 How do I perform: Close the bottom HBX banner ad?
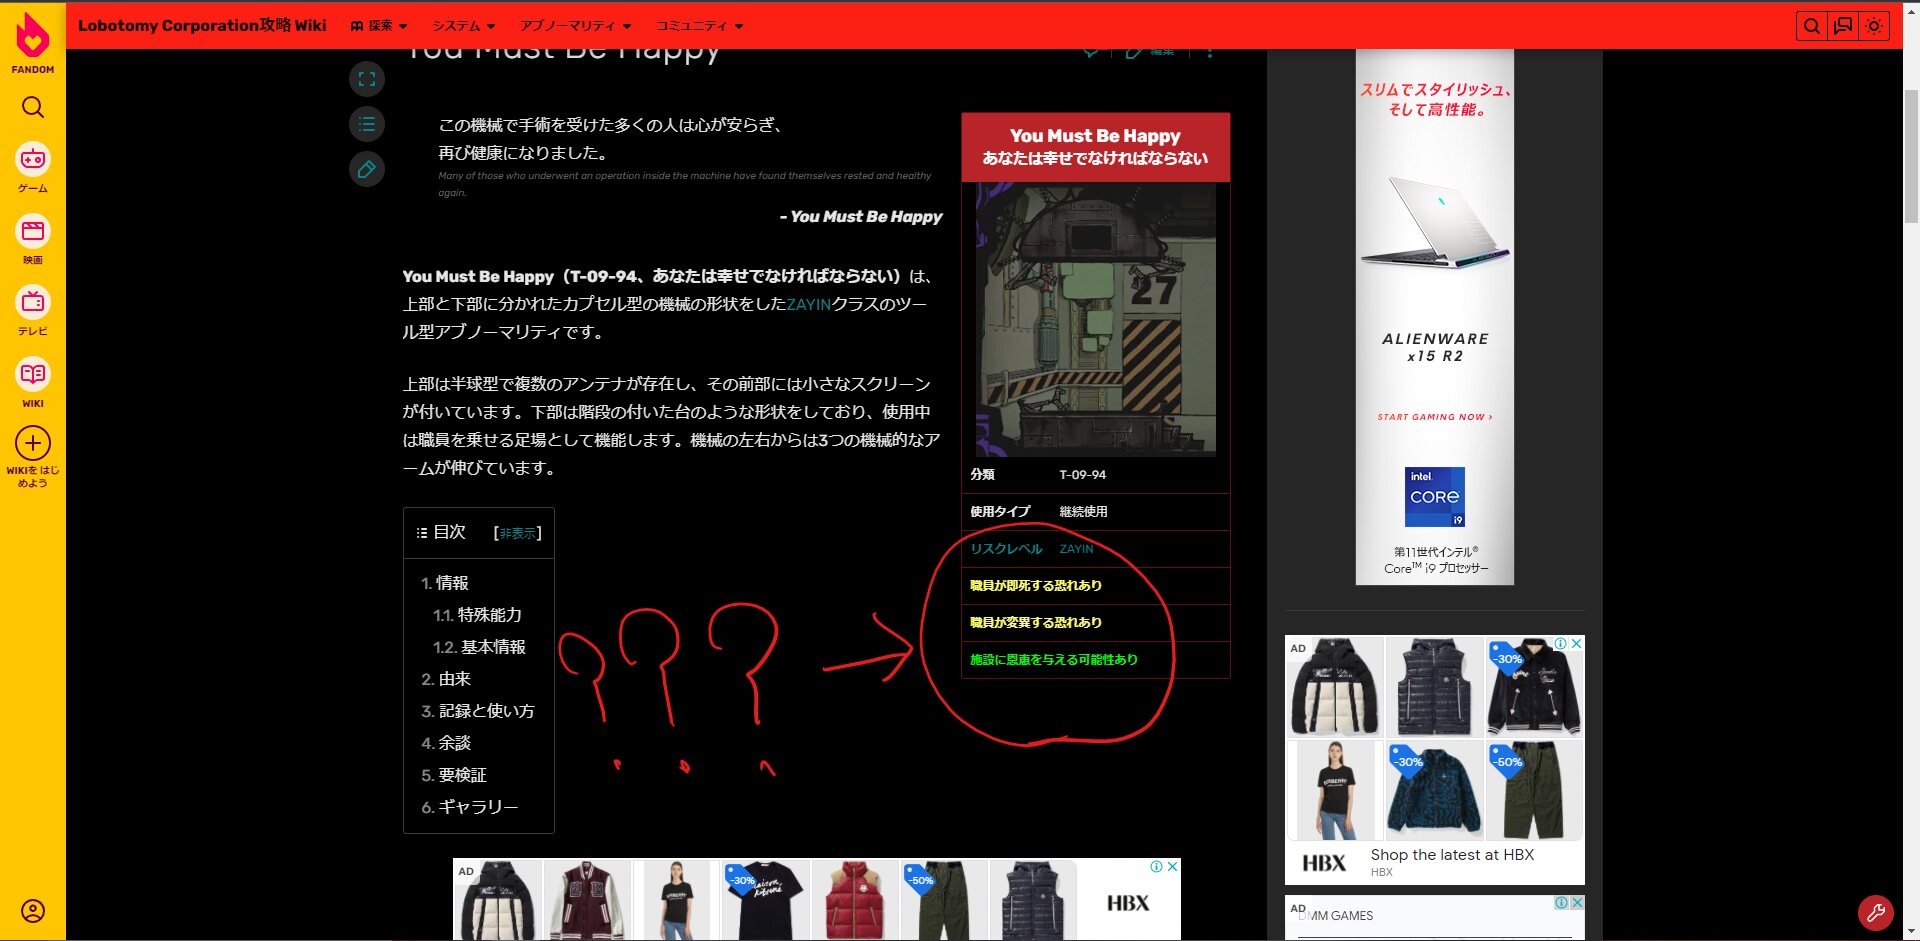pos(1173,866)
